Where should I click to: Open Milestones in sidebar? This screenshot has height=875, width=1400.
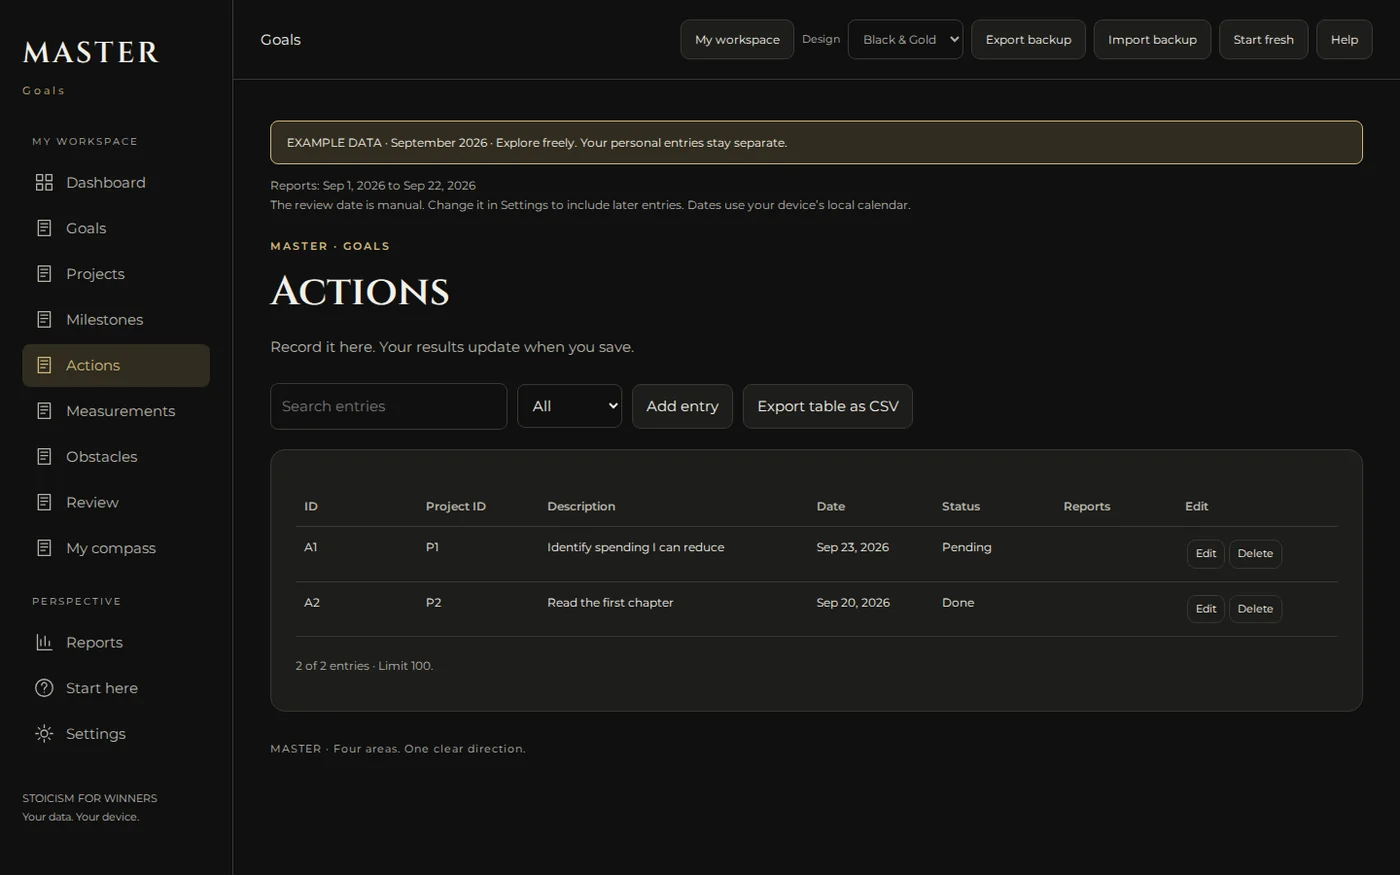pyautogui.click(x=116, y=320)
